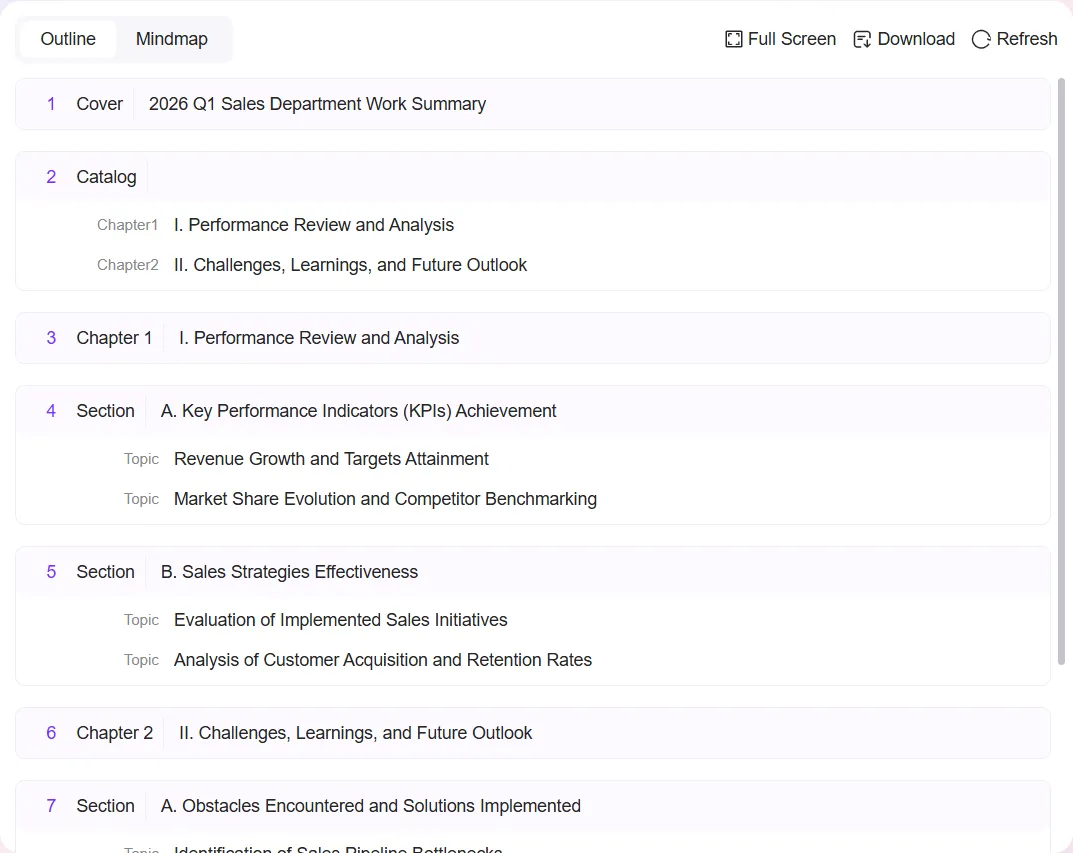Click the Market Share Evolution topic
1073x853 pixels.
point(385,499)
